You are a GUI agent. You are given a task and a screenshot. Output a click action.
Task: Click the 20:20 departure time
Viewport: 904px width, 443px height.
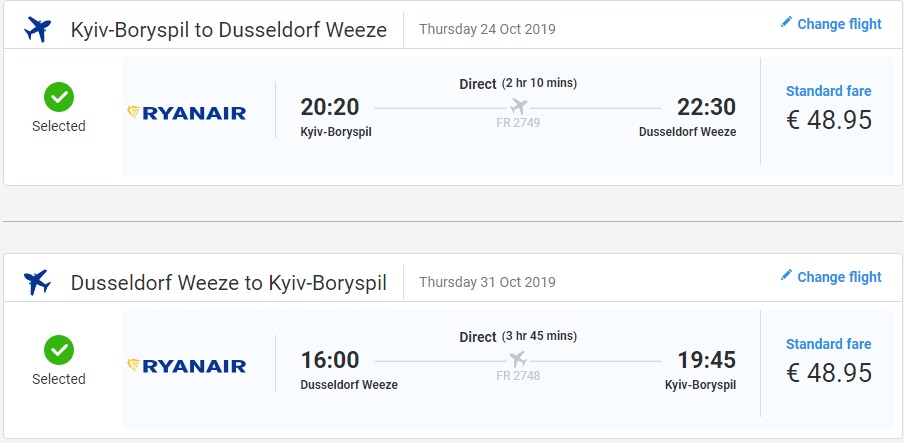[x=330, y=107]
